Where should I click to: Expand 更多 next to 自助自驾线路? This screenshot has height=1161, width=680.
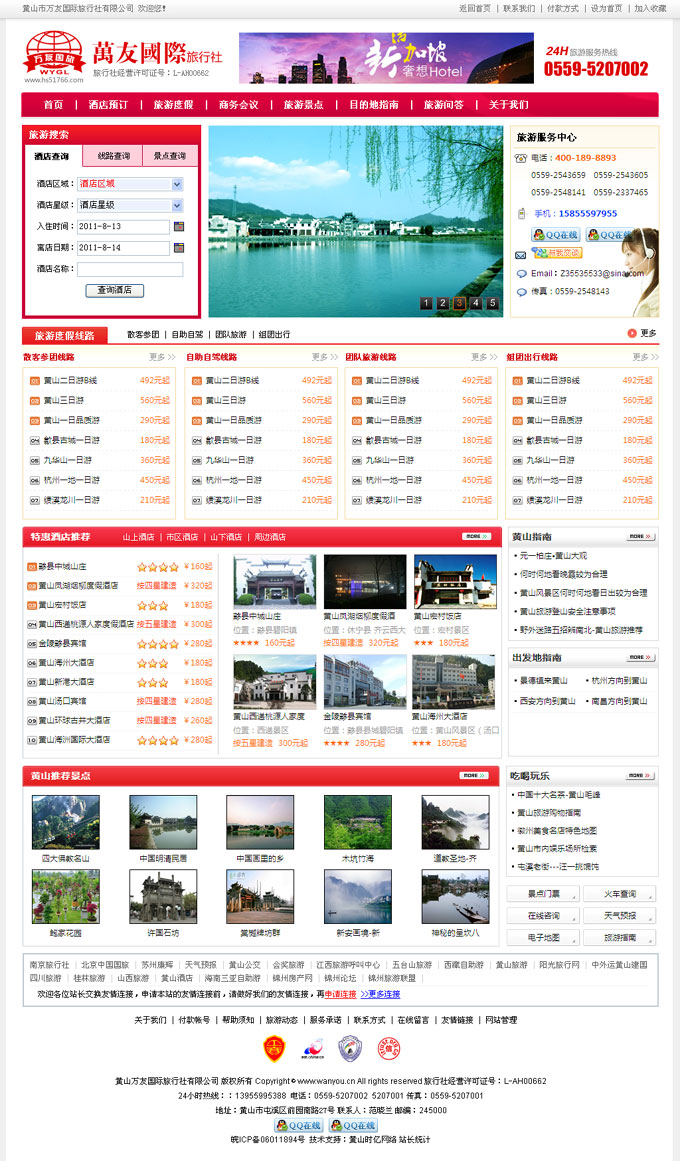[x=323, y=357]
